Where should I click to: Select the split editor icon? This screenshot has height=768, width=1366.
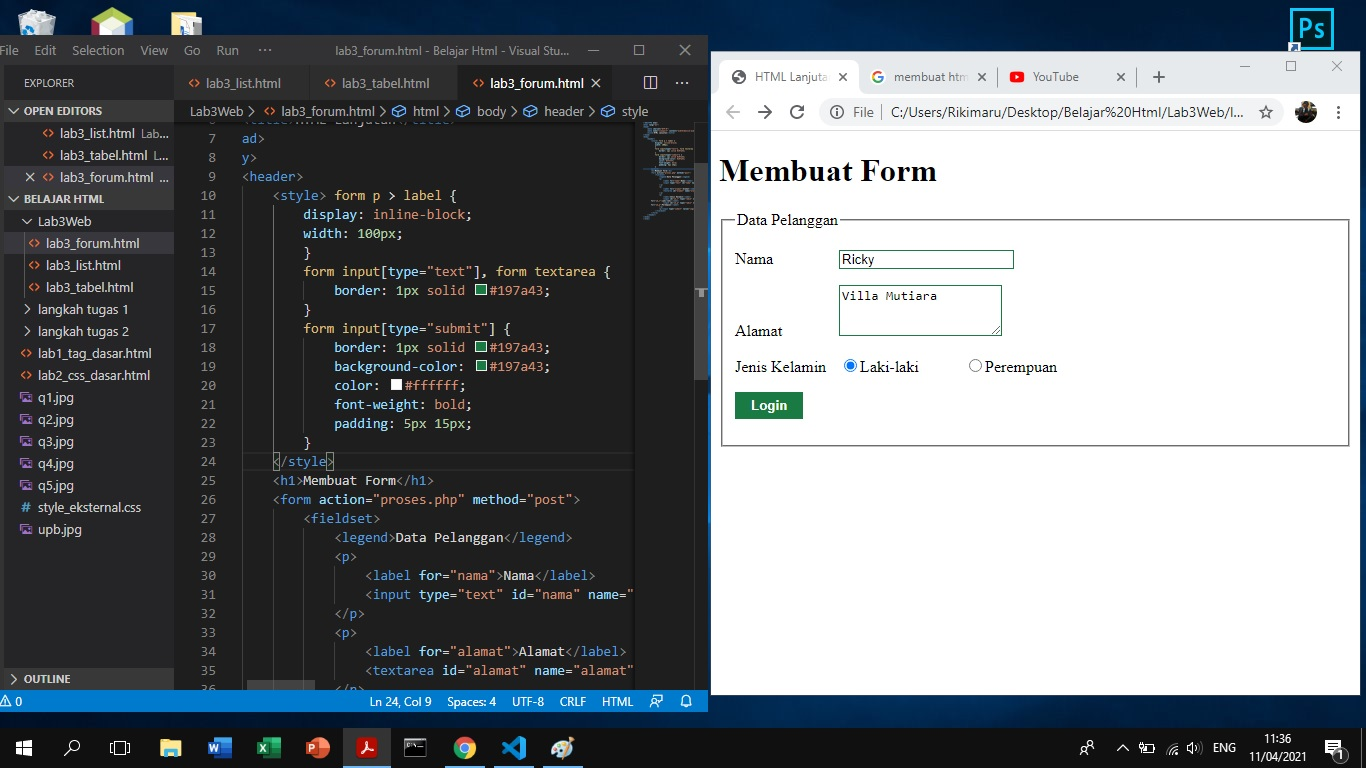click(x=651, y=83)
